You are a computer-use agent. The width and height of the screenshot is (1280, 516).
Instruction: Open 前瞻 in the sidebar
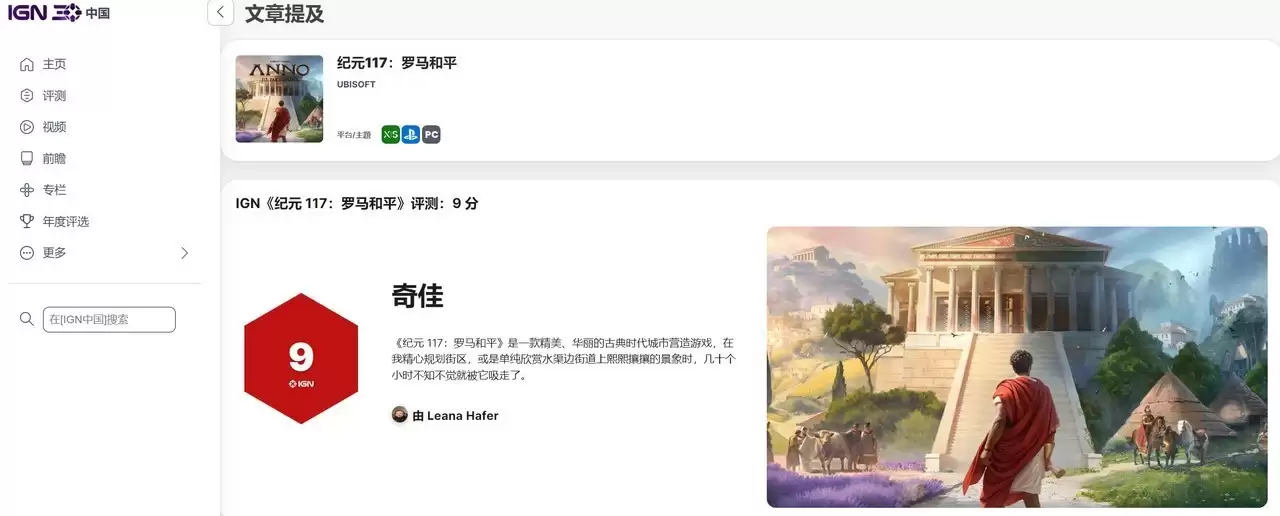point(54,158)
